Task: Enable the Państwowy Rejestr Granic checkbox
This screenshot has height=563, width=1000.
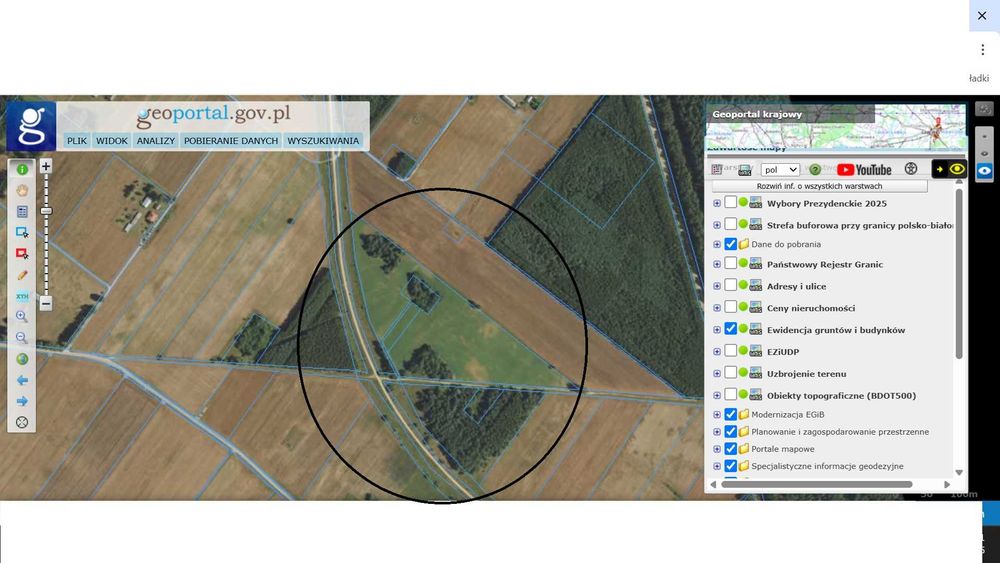Action: tap(731, 263)
